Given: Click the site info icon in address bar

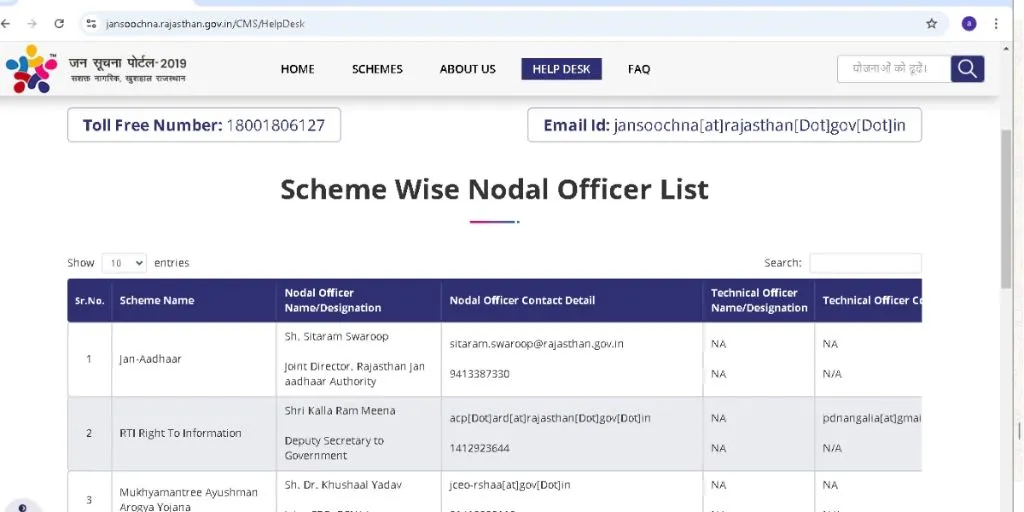Looking at the screenshot, I should coord(91,23).
